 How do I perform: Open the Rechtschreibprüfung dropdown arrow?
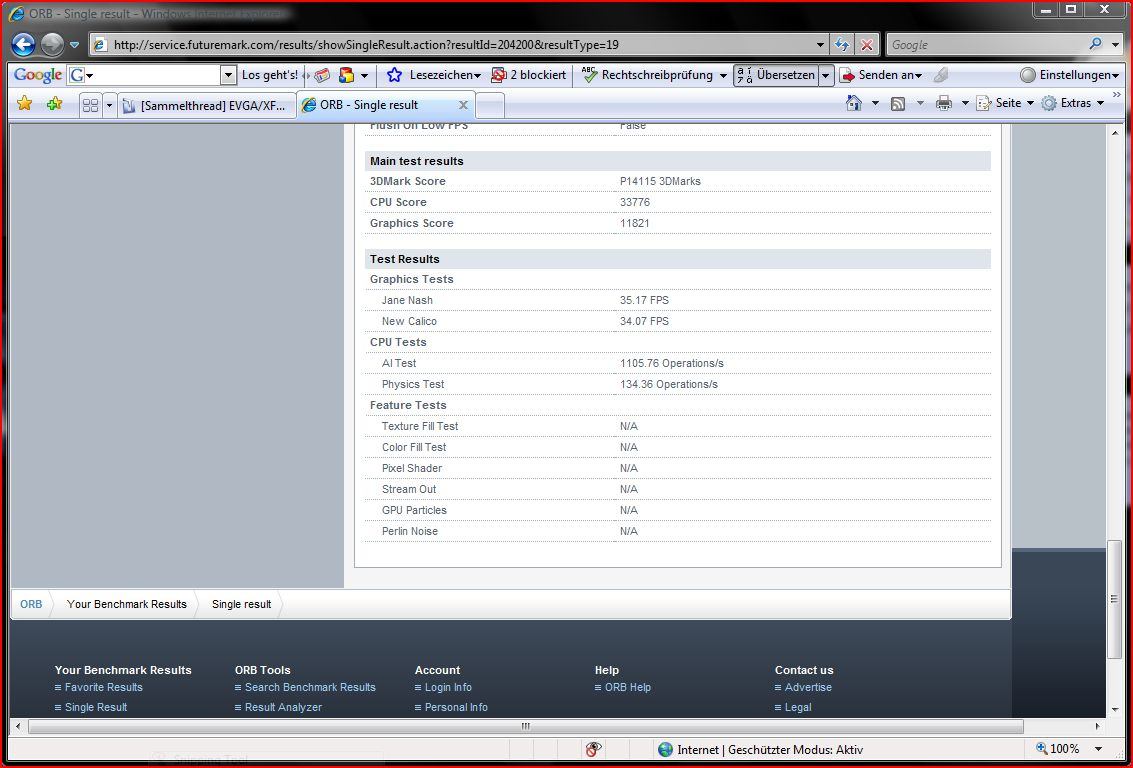coord(723,75)
